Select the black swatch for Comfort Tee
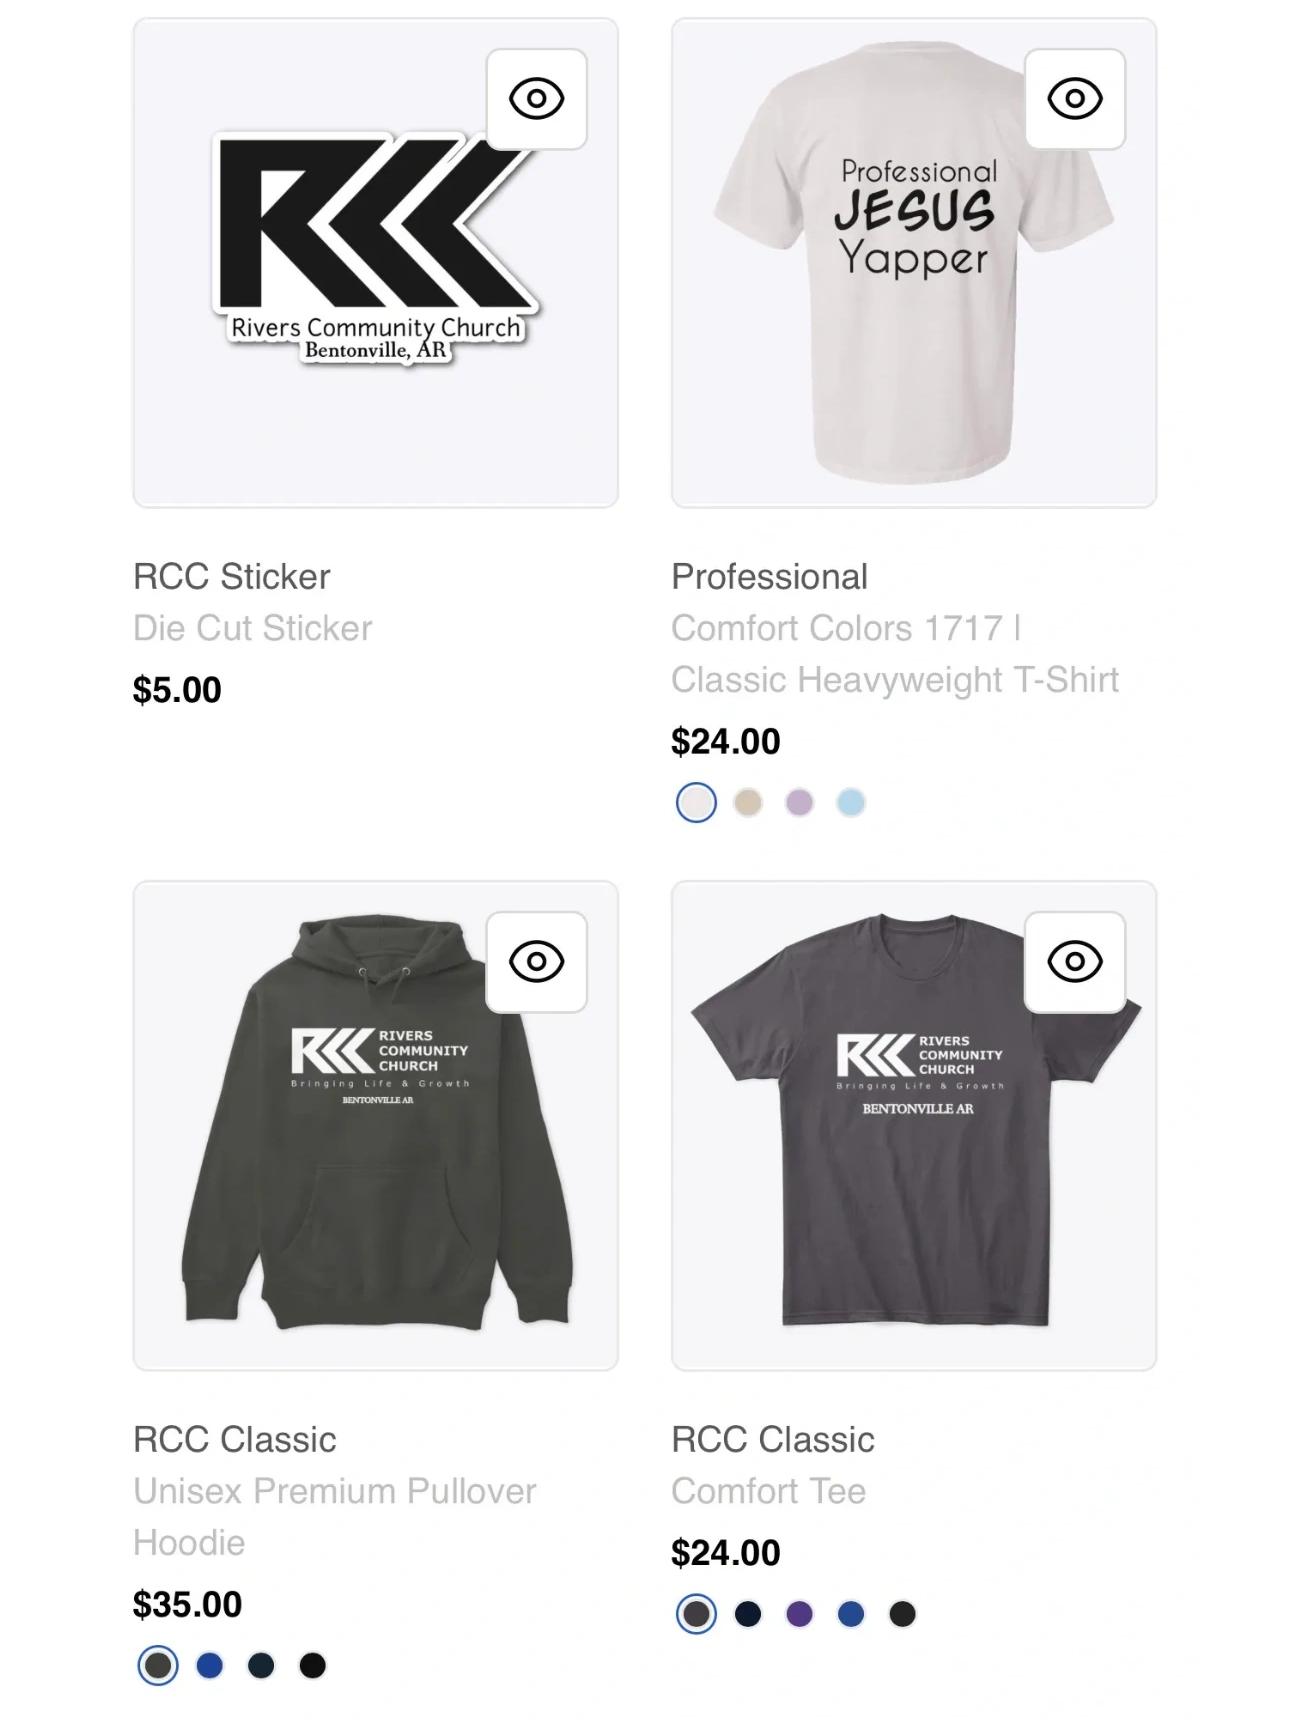This screenshot has width=1290, height=1720. pos(902,1613)
